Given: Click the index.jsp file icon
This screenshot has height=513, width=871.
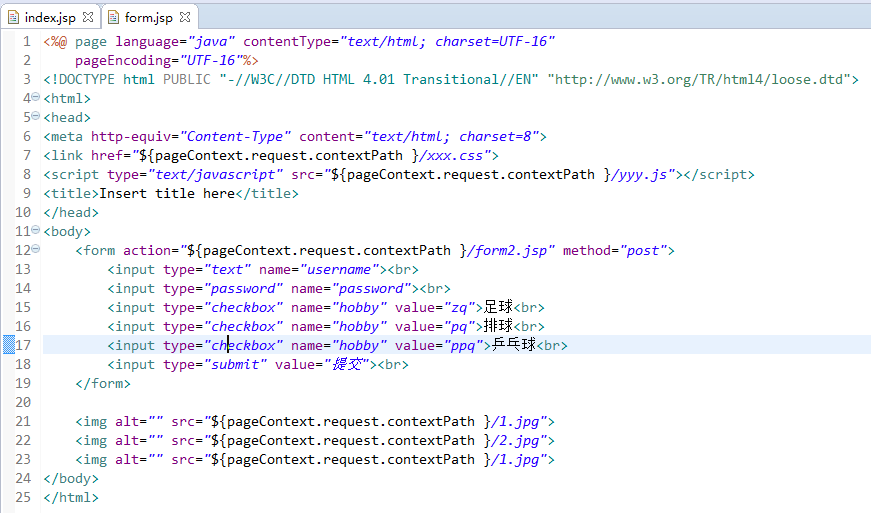Looking at the screenshot, I should pyautogui.click(x=13, y=18).
